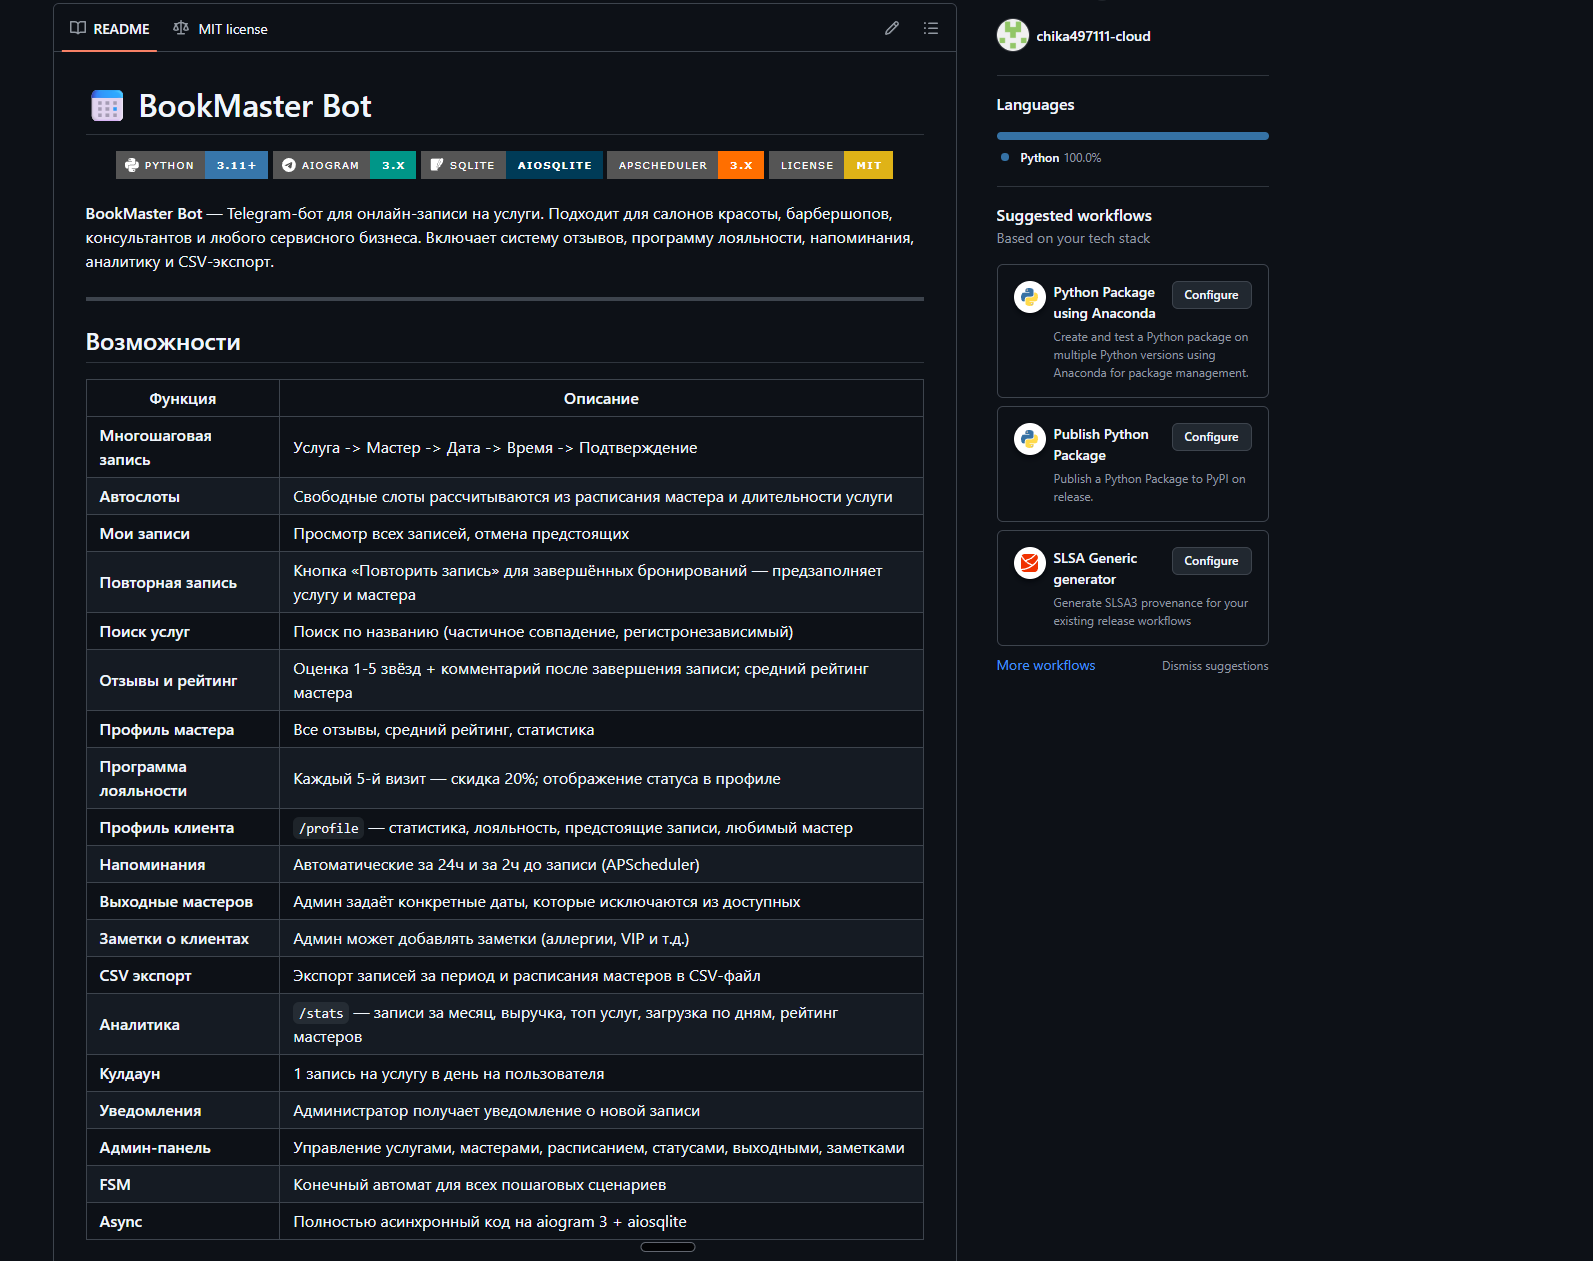Viewport: 1593px width, 1261px height.
Task: Click the Повторная запись table cell
Action: 183,582
